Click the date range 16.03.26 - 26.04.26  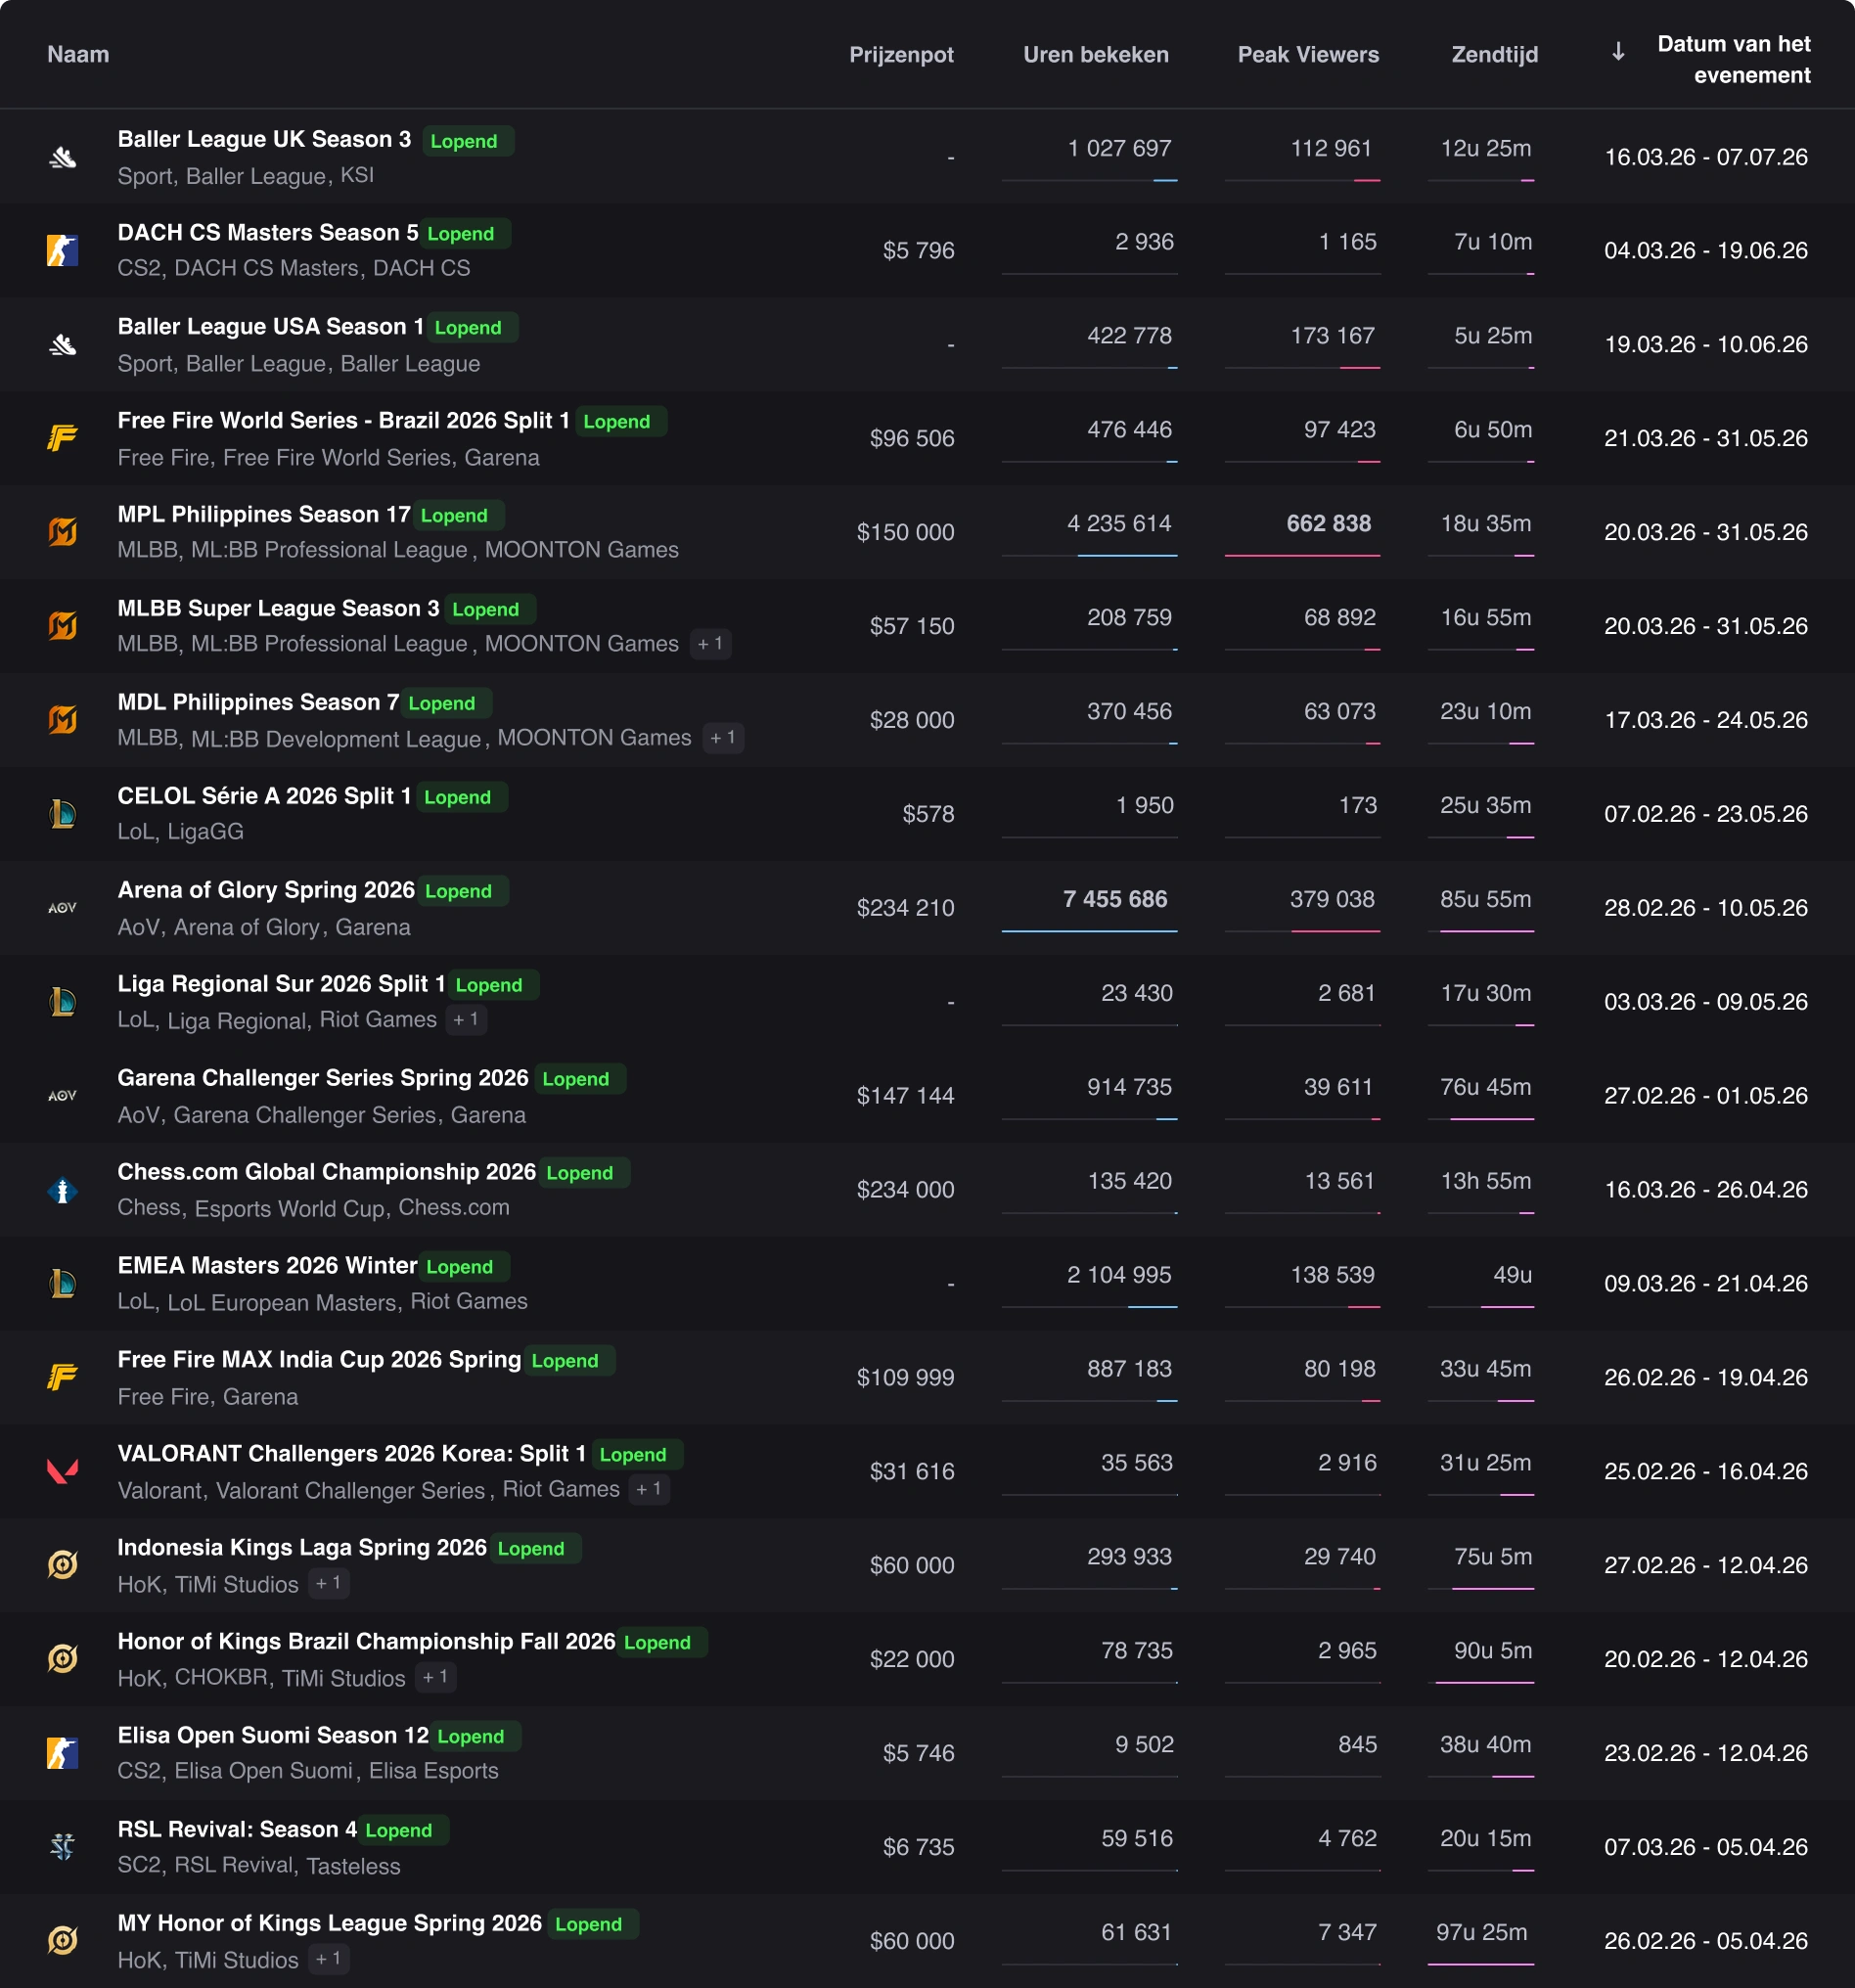coord(1706,1190)
